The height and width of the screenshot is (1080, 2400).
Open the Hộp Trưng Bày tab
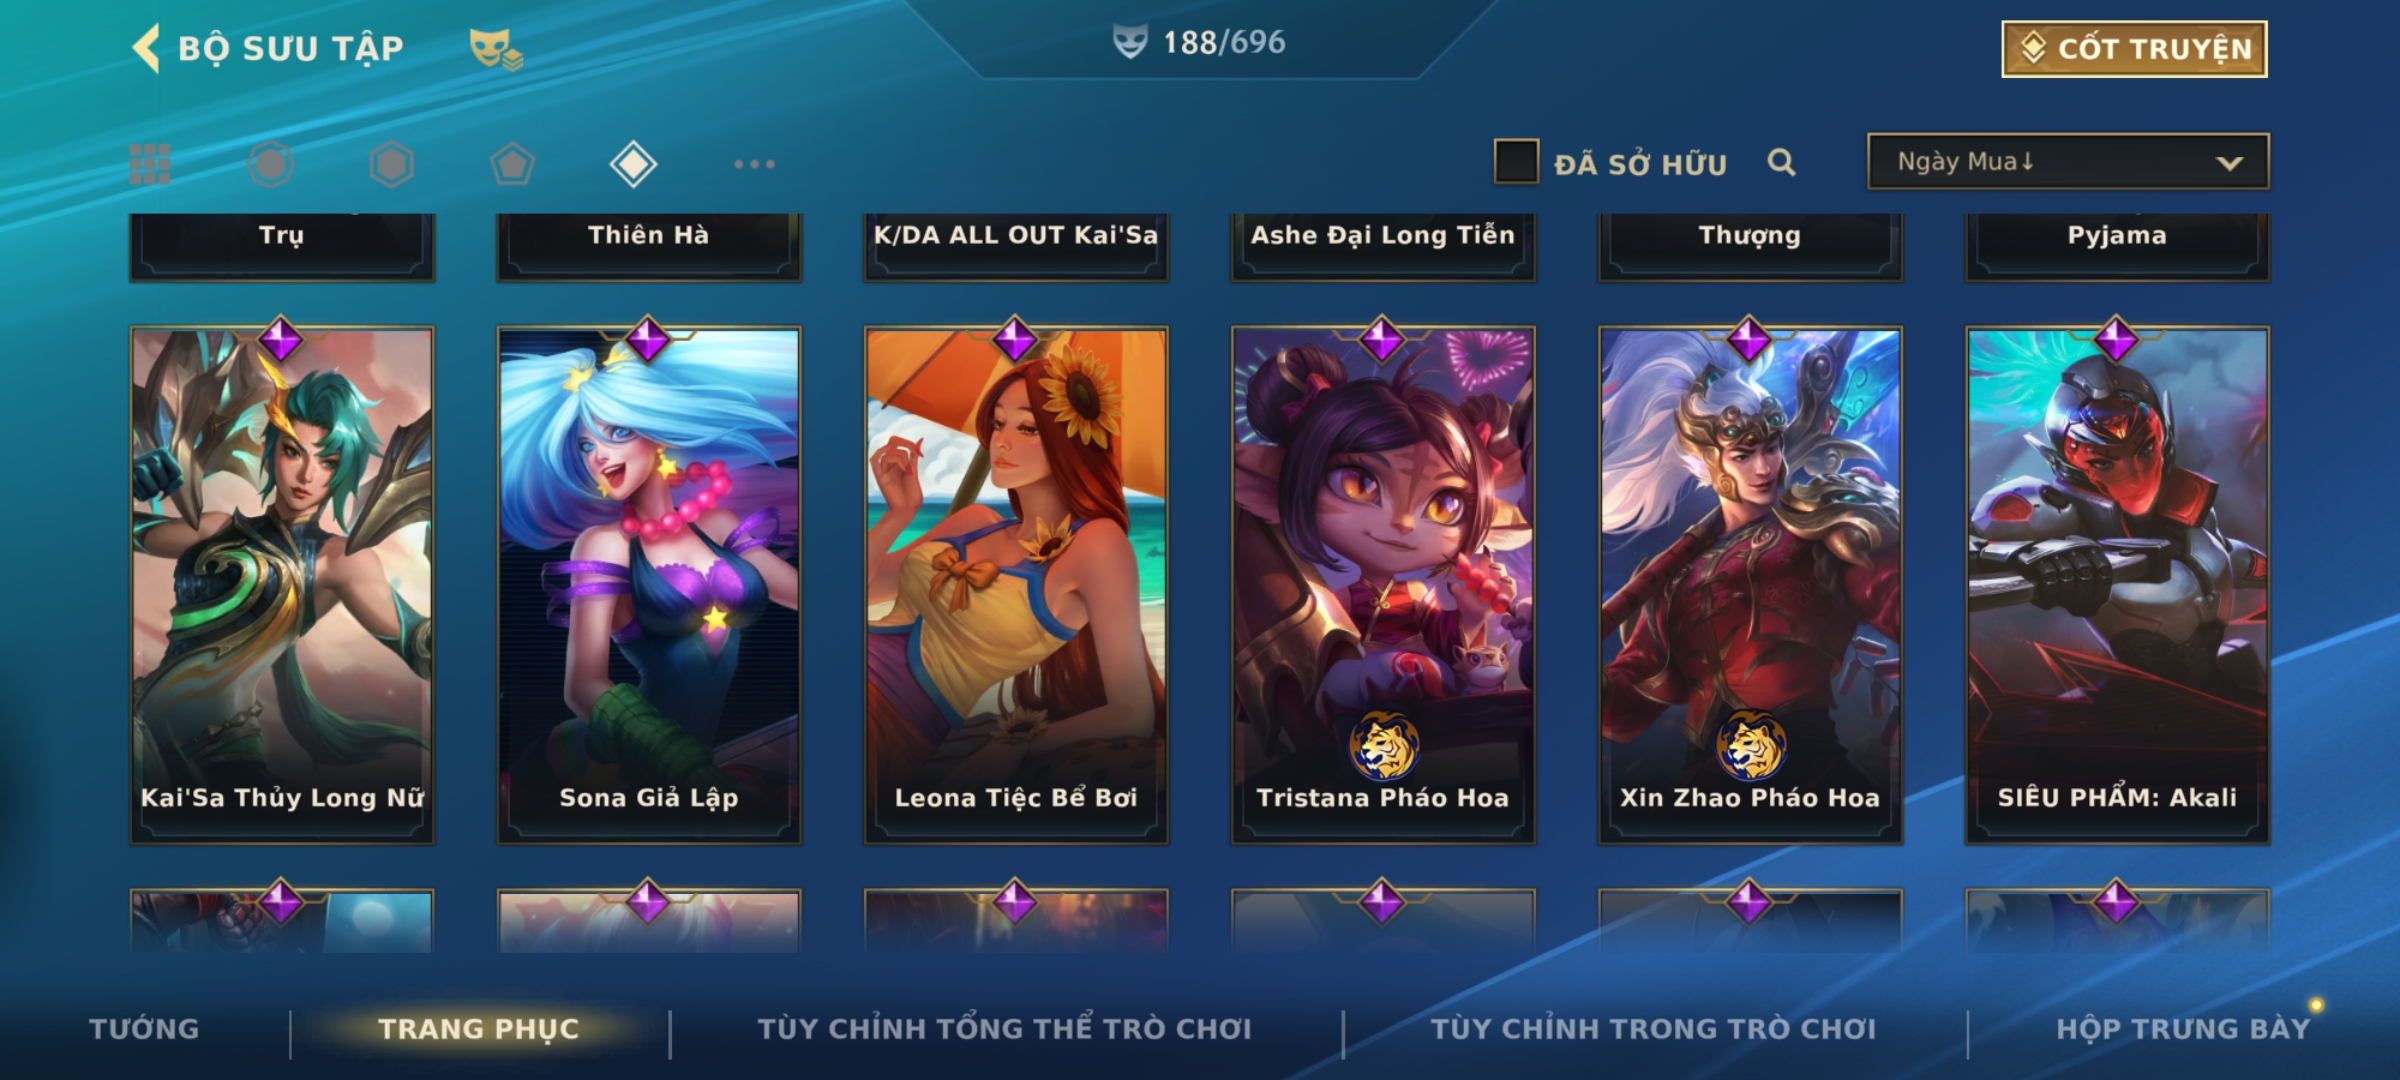pos(2183,1029)
